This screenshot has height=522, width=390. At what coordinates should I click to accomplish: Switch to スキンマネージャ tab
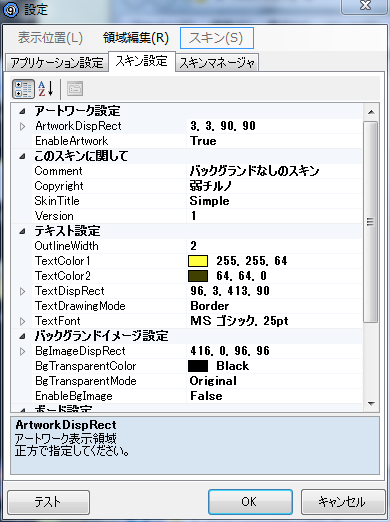tap(217, 62)
